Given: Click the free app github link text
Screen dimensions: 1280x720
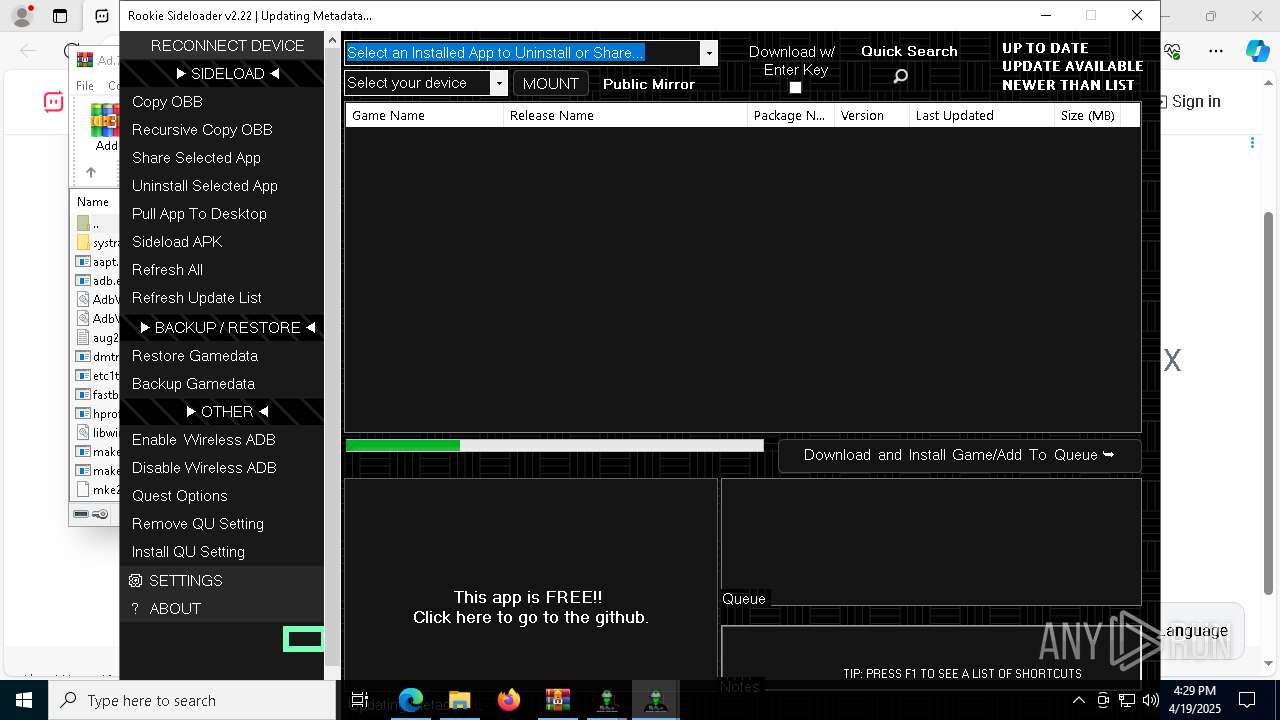Looking at the screenshot, I should (x=531, y=607).
